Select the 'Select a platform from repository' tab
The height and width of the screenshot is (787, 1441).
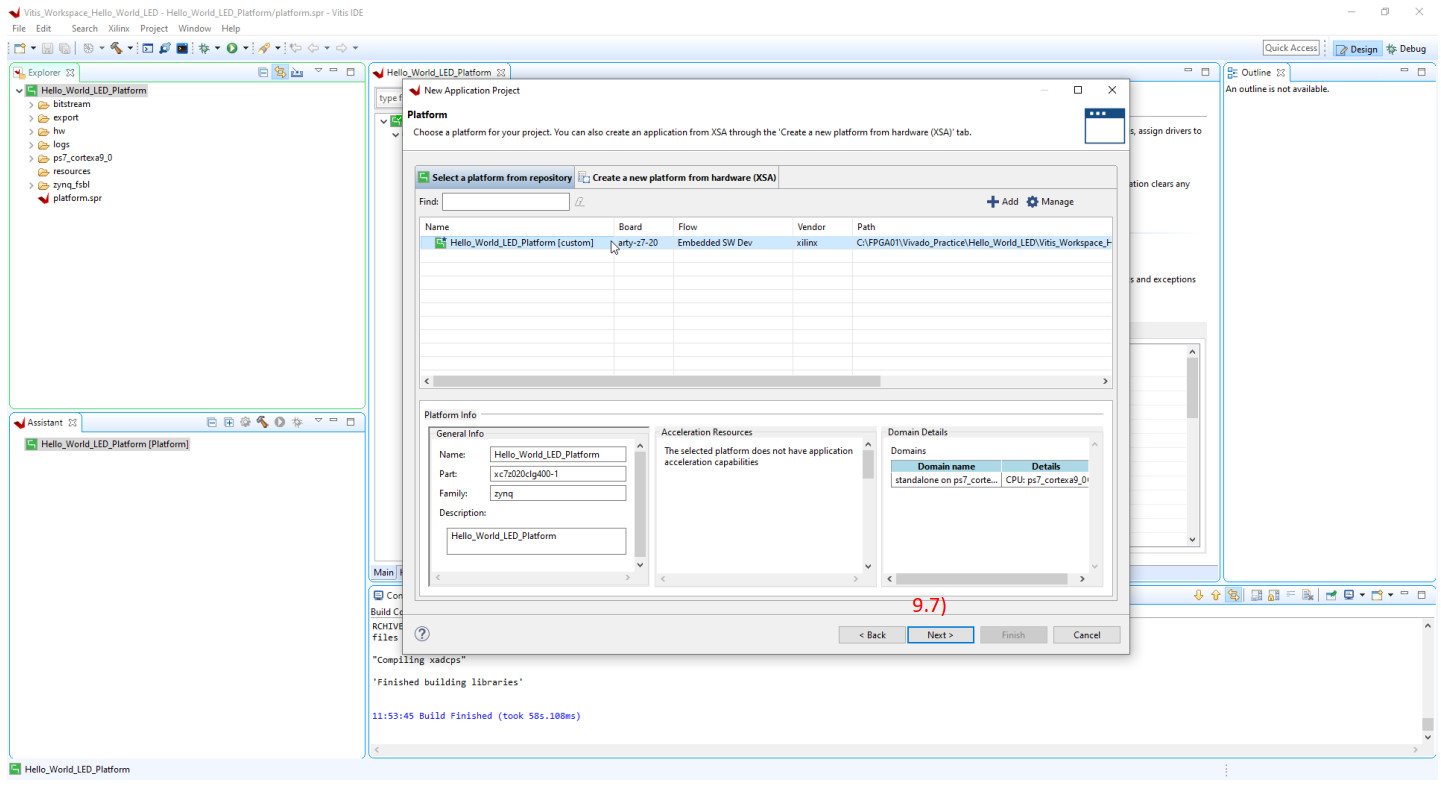coord(495,177)
